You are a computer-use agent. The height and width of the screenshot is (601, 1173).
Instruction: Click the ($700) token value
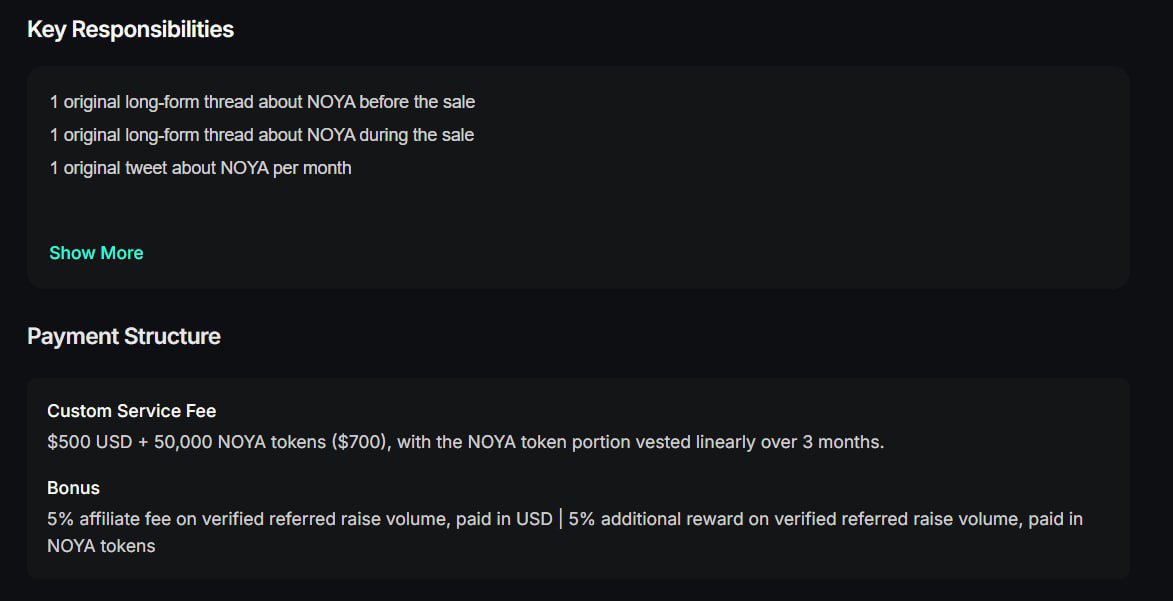359,442
